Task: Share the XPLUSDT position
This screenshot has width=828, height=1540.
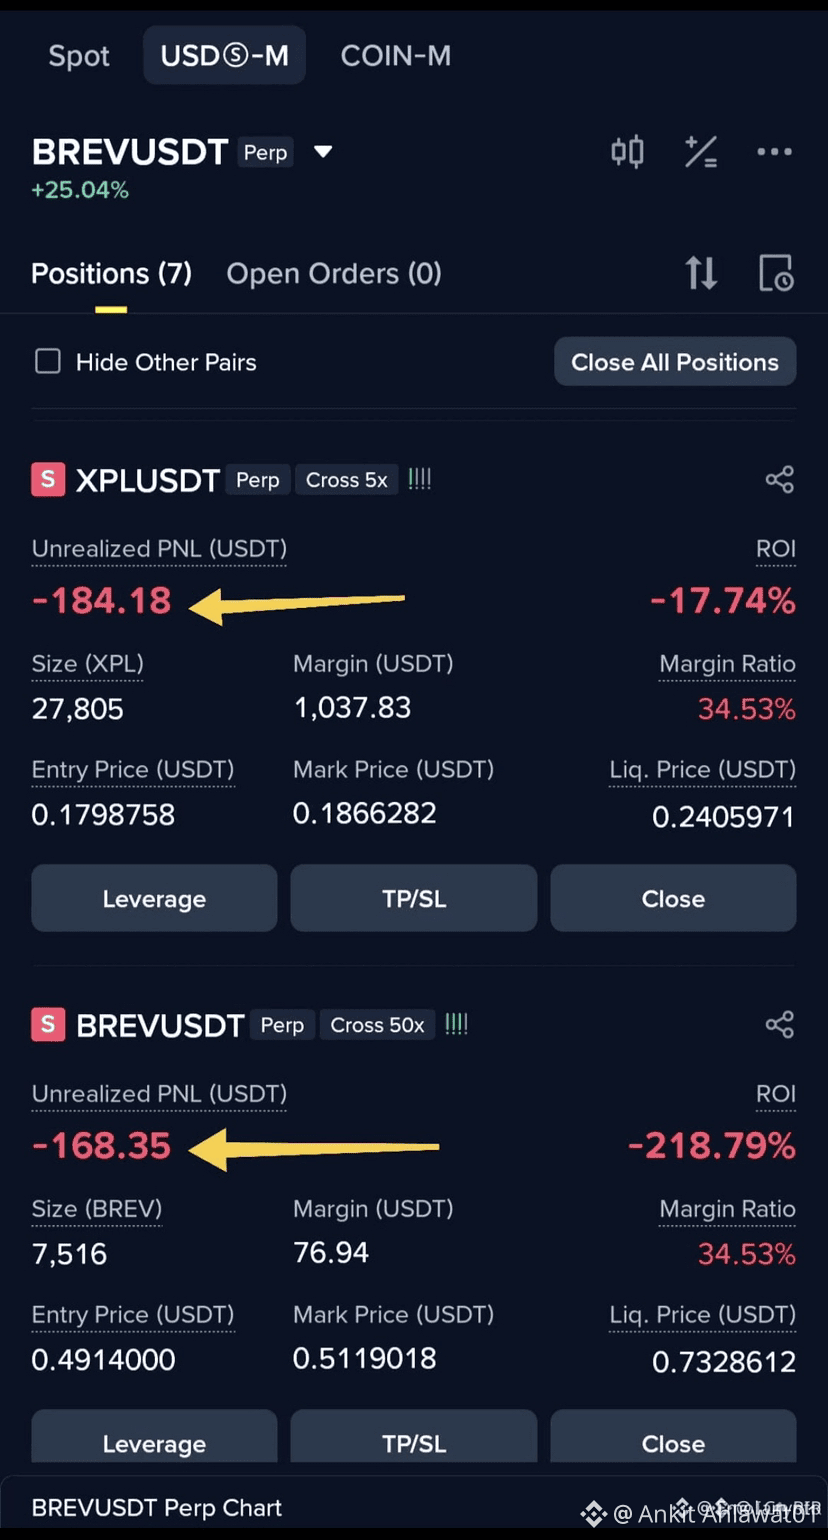Action: point(779,480)
